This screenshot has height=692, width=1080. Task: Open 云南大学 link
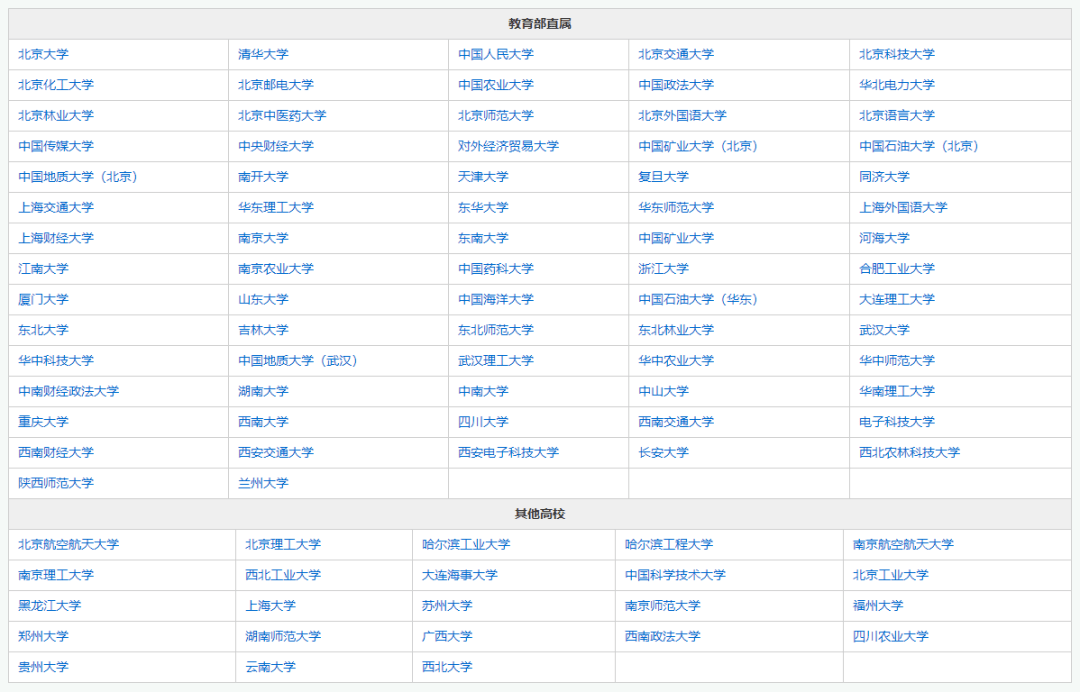[x=268, y=666]
